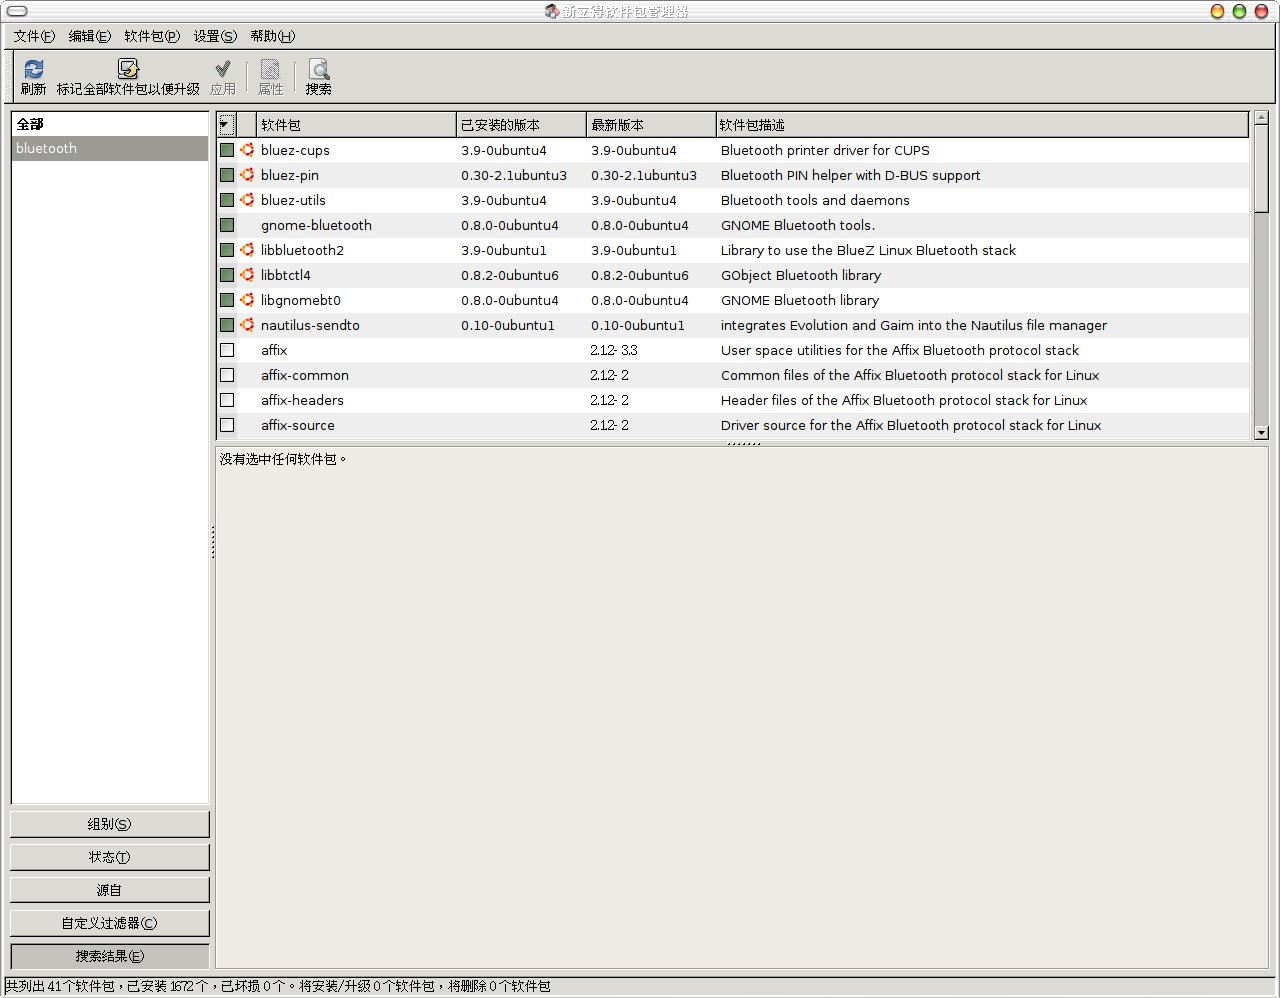Select the nautilus-sendto package name
The width and height of the screenshot is (1280, 998).
click(x=310, y=325)
